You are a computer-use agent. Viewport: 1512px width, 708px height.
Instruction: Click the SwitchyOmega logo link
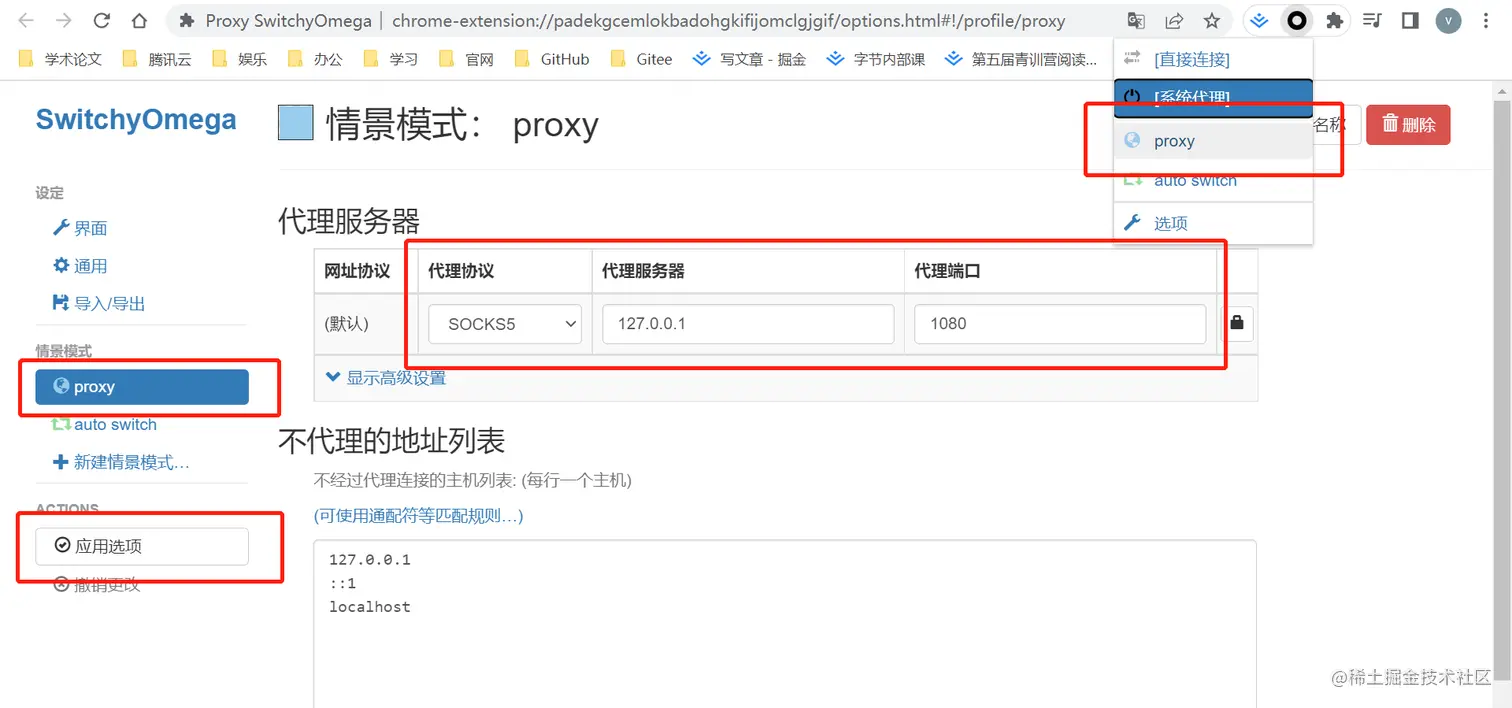136,120
